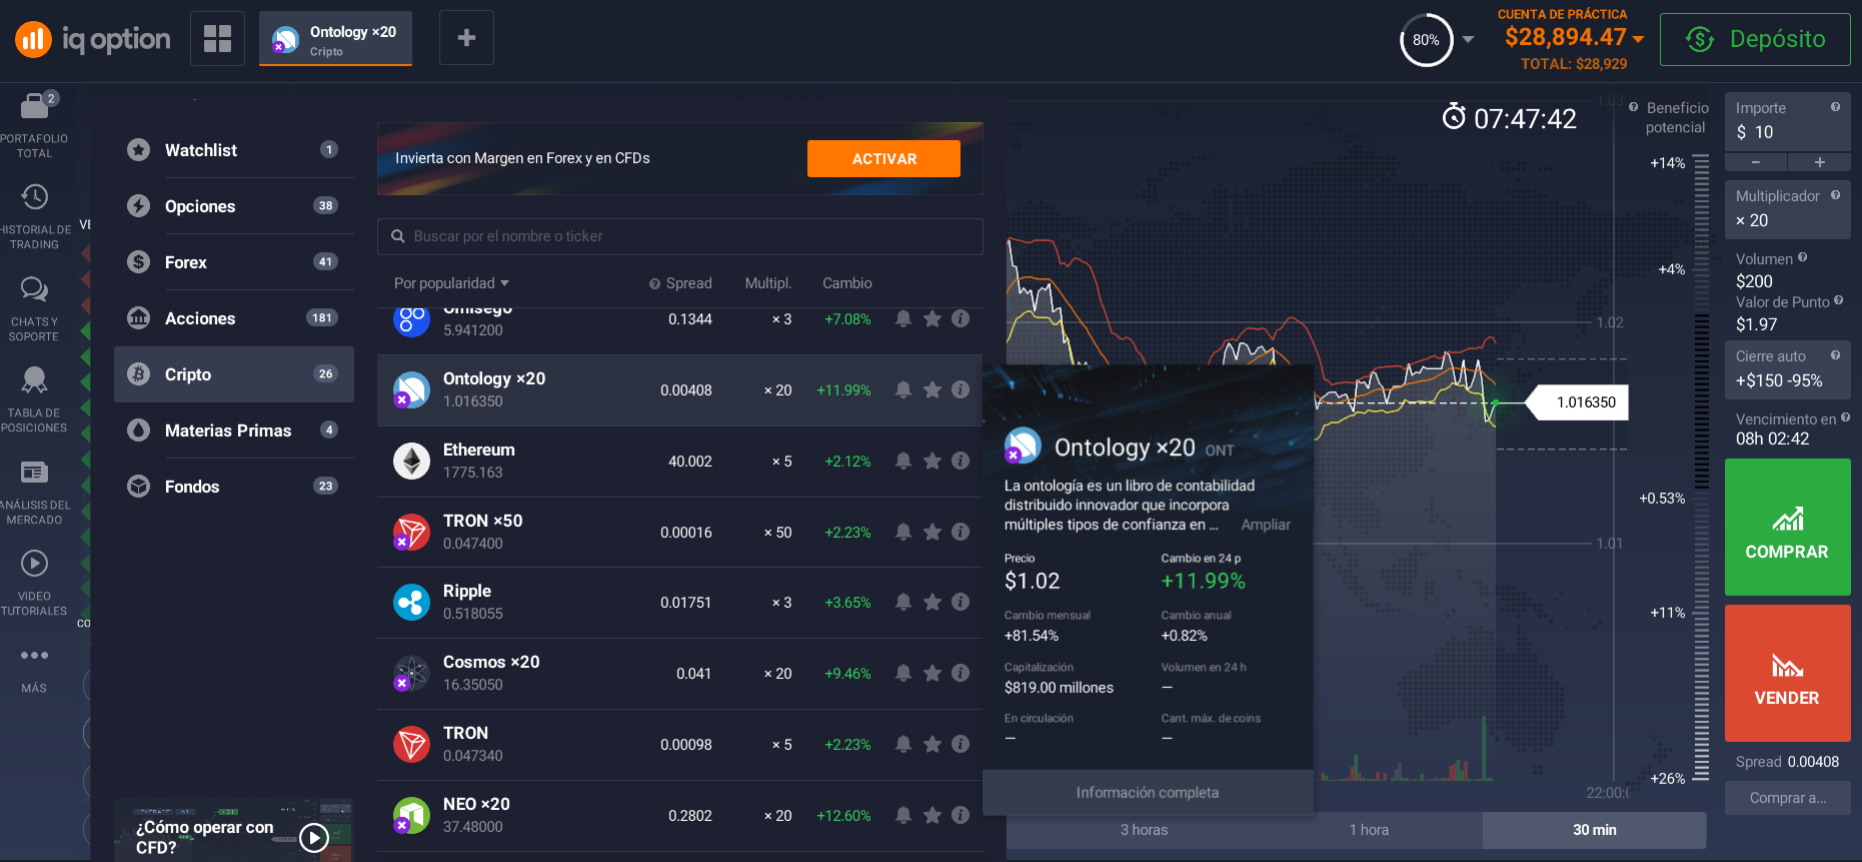
Task: Click Valor de Punto help icon
Action: point(1838,300)
